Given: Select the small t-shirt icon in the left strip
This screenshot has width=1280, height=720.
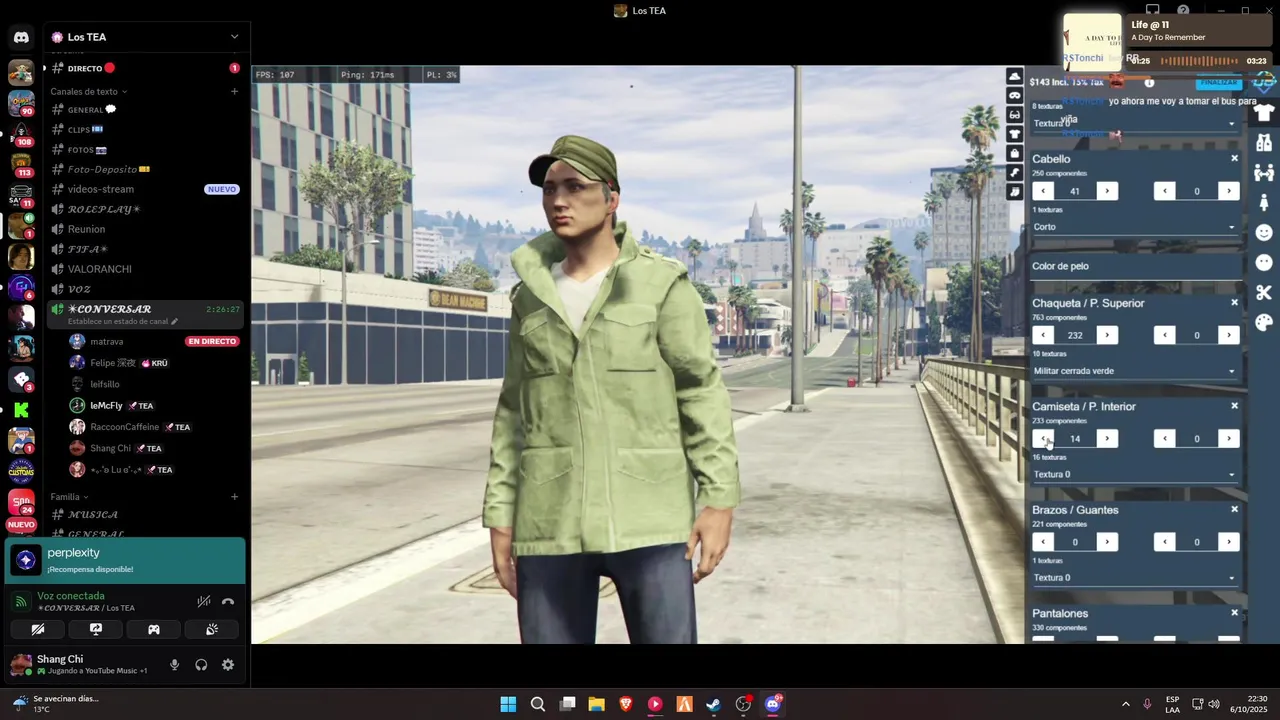Looking at the screenshot, I should pos(1014,134).
